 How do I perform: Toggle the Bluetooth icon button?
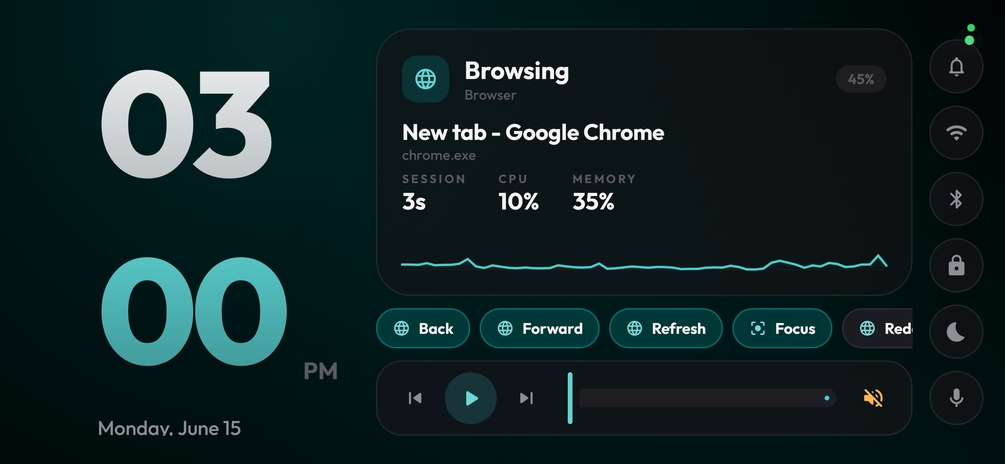tap(956, 199)
